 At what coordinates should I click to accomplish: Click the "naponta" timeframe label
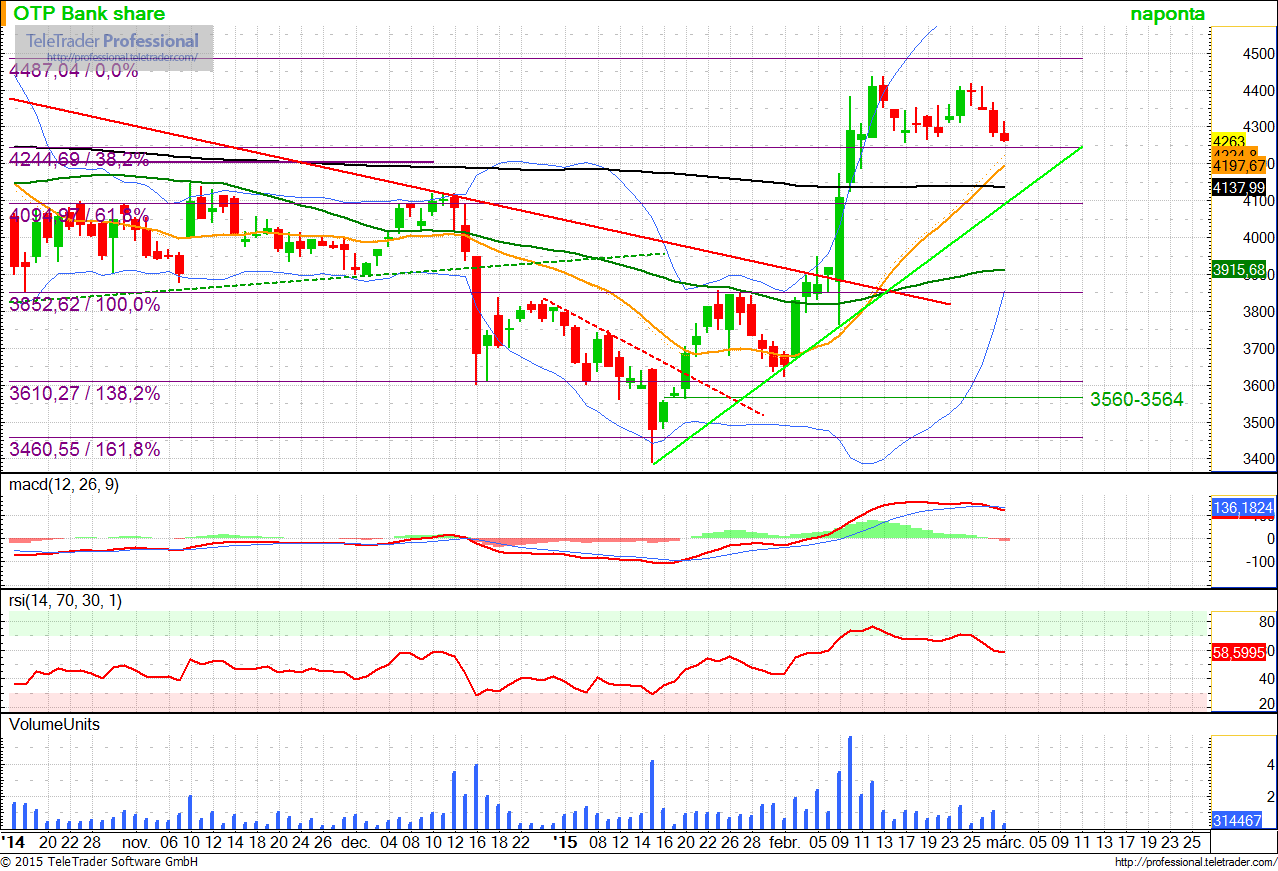click(1167, 14)
